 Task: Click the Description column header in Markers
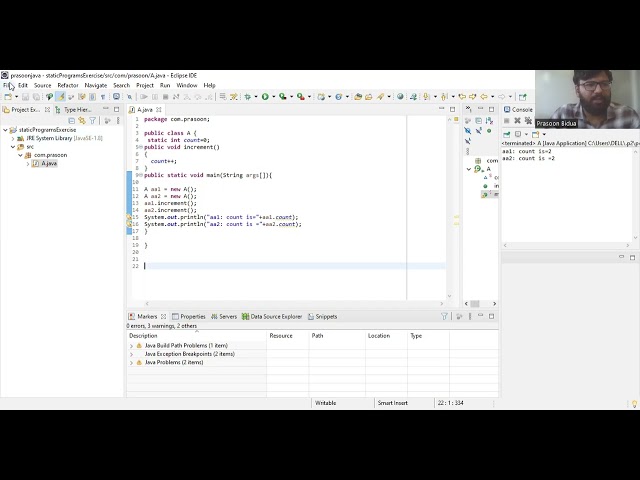(197, 336)
